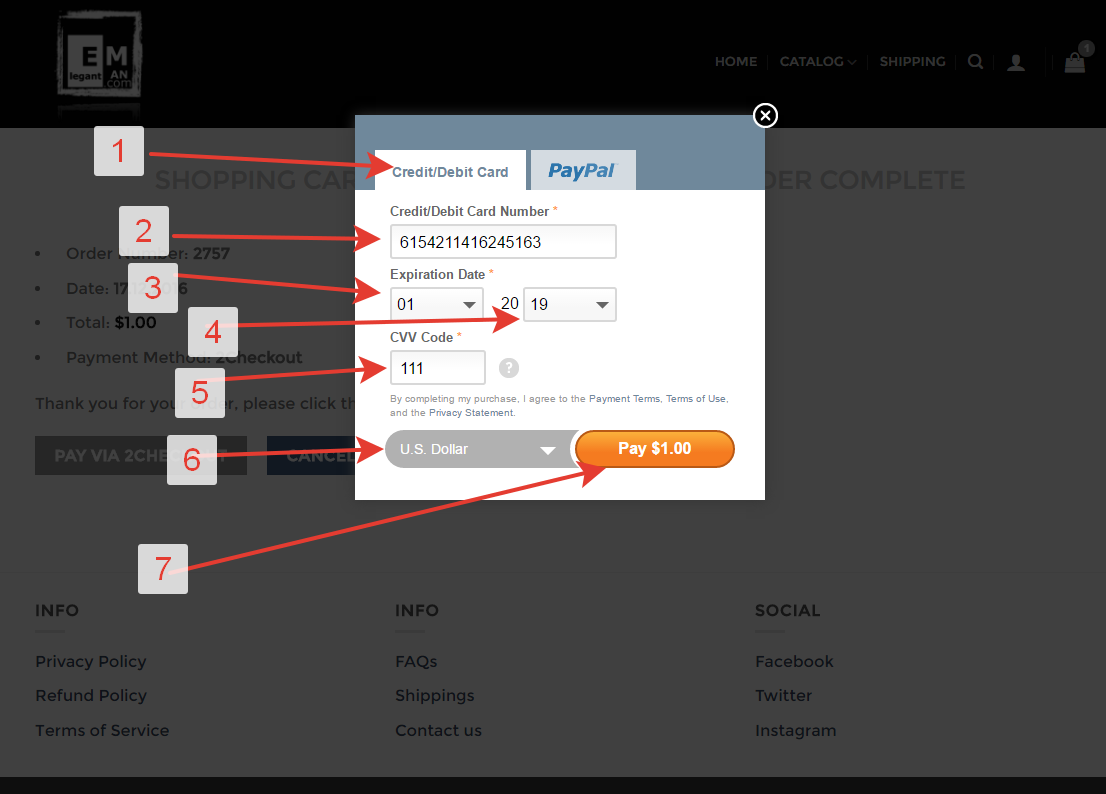The width and height of the screenshot is (1106, 794).
Task: Open the Contact us footer link
Action: point(439,731)
